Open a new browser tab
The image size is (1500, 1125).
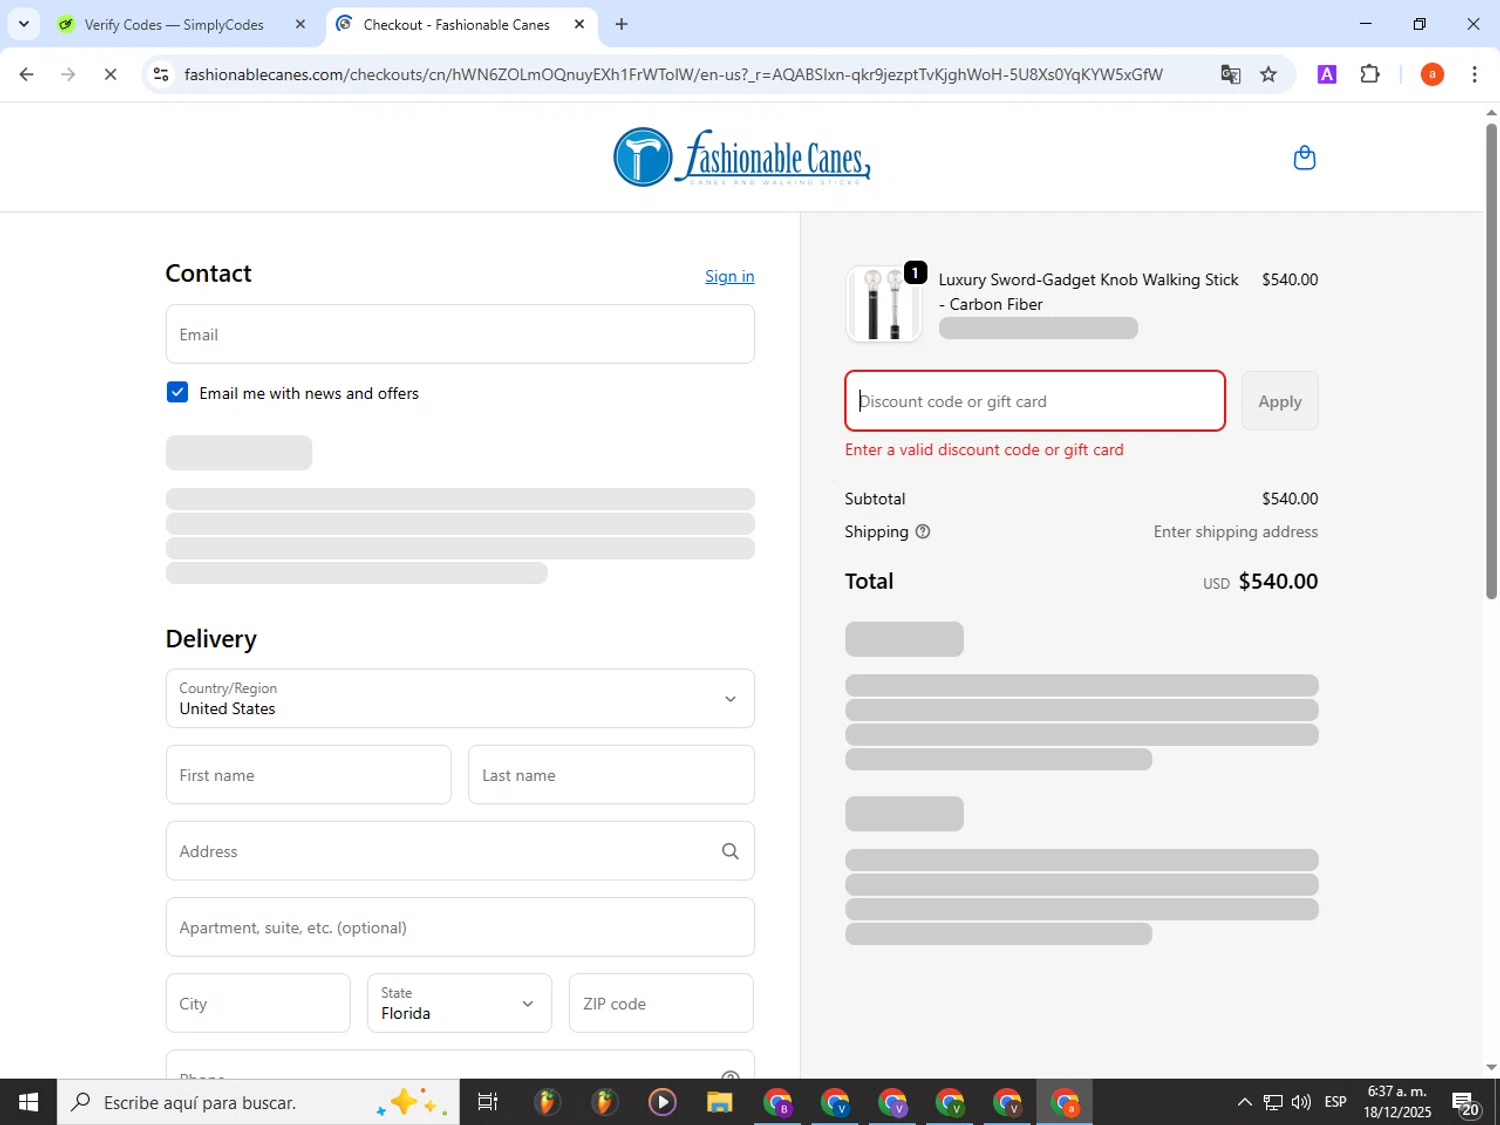pyautogui.click(x=622, y=24)
